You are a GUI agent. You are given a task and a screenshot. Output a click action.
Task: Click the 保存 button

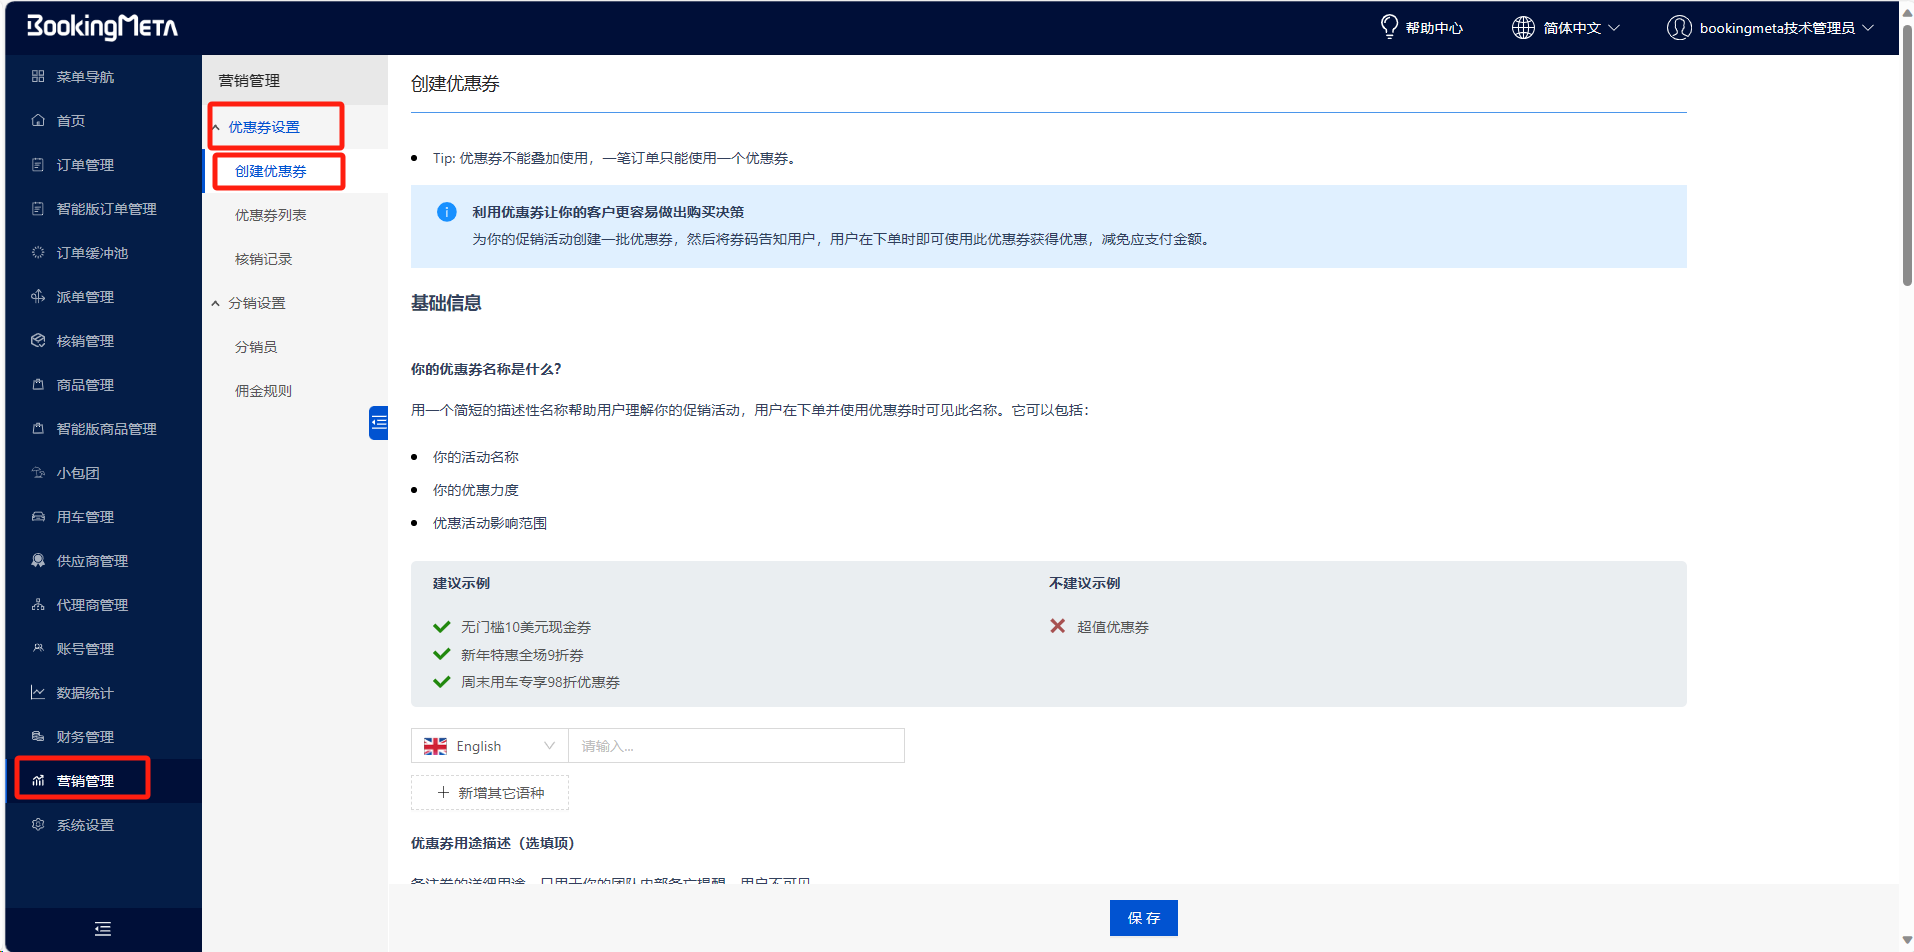[1143, 918]
